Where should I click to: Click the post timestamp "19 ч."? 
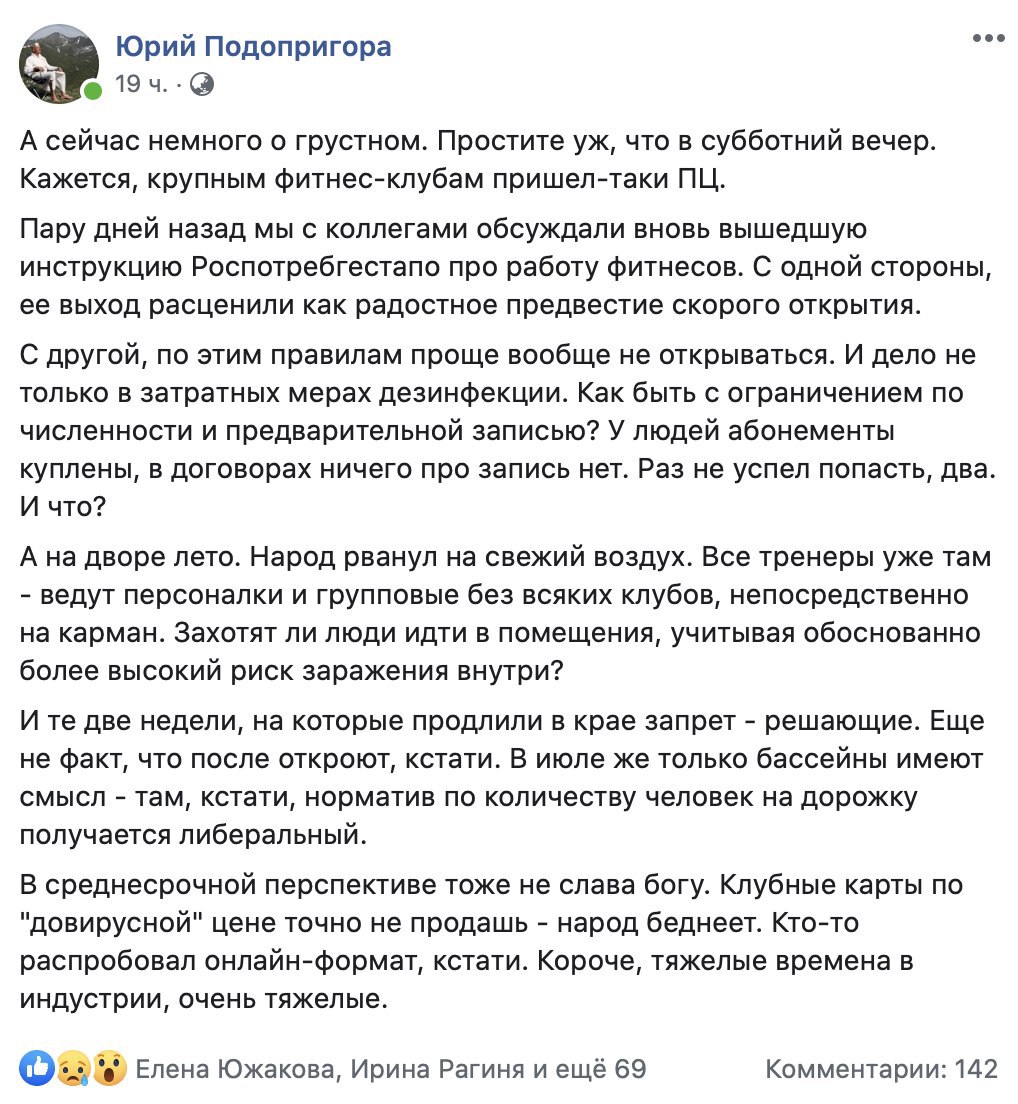point(142,84)
